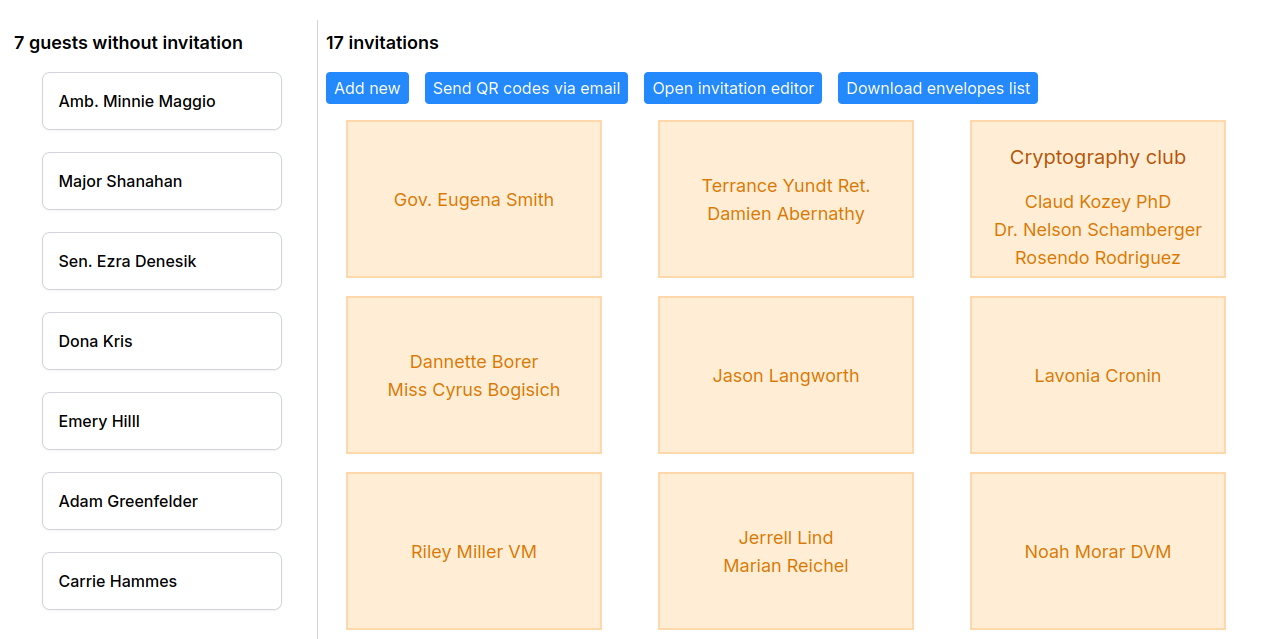This screenshot has height=639, width=1270.
Task: Click the Add new button
Action: (367, 88)
